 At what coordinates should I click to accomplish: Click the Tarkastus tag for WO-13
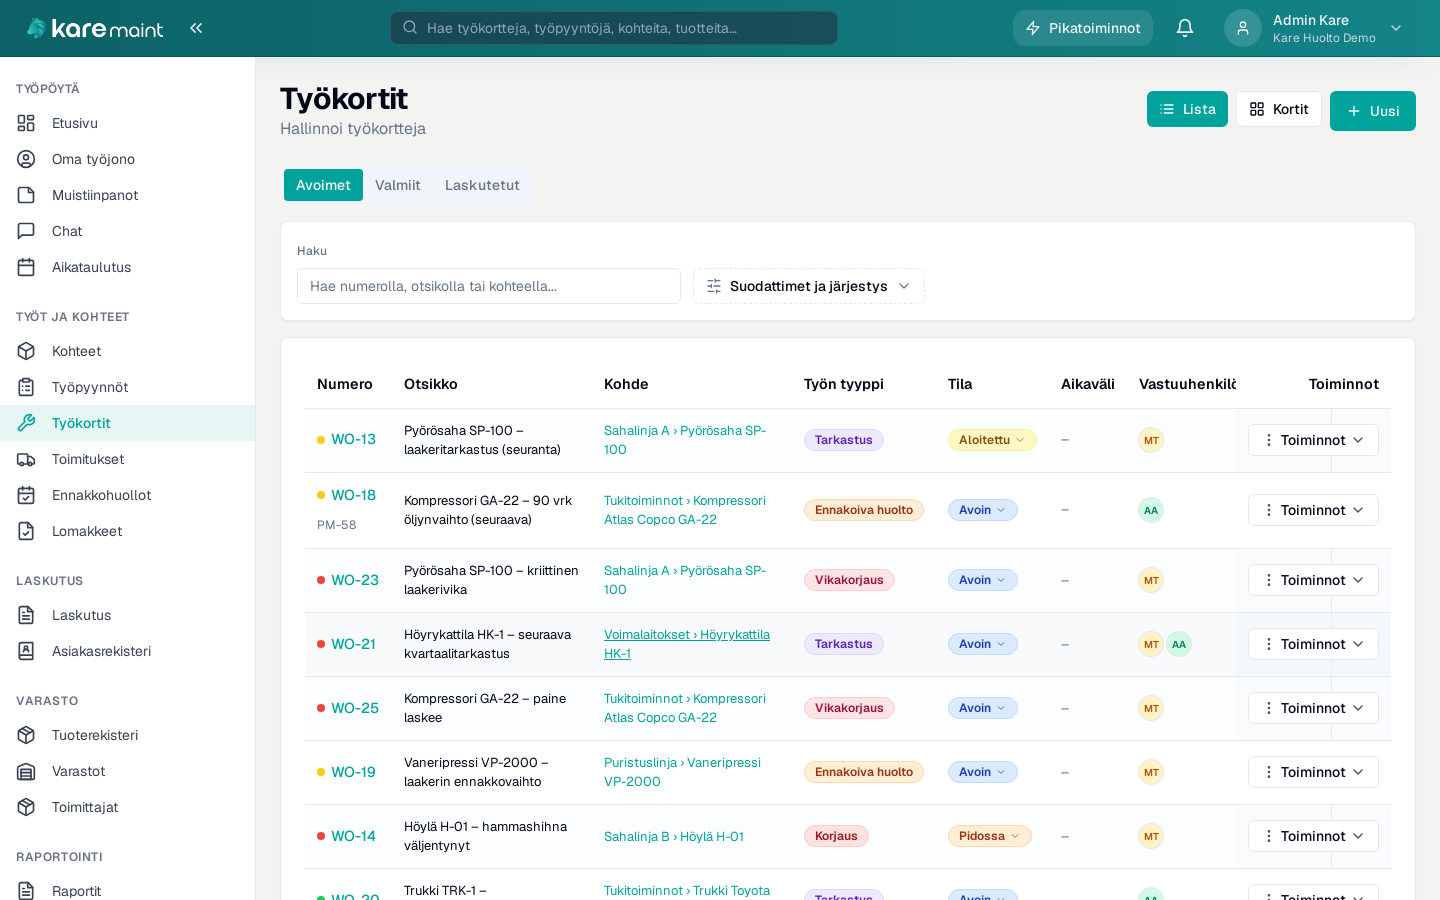(x=844, y=440)
